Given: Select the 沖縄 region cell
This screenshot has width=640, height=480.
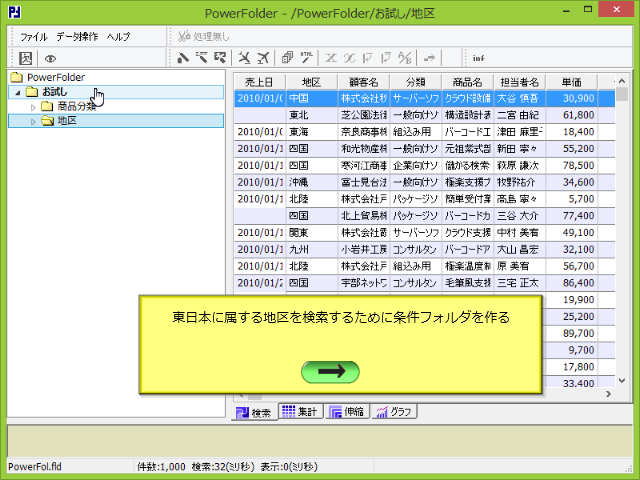Looking at the screenshot, I should click(311, 182).
